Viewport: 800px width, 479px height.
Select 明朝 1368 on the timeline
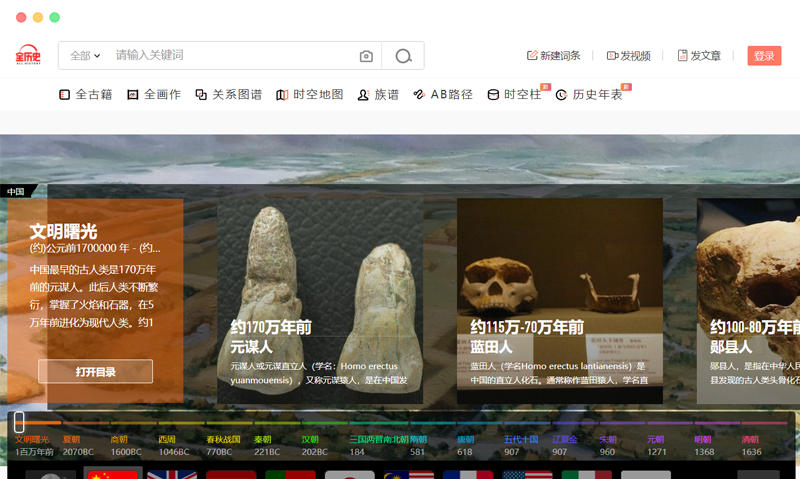coord(704,445)
